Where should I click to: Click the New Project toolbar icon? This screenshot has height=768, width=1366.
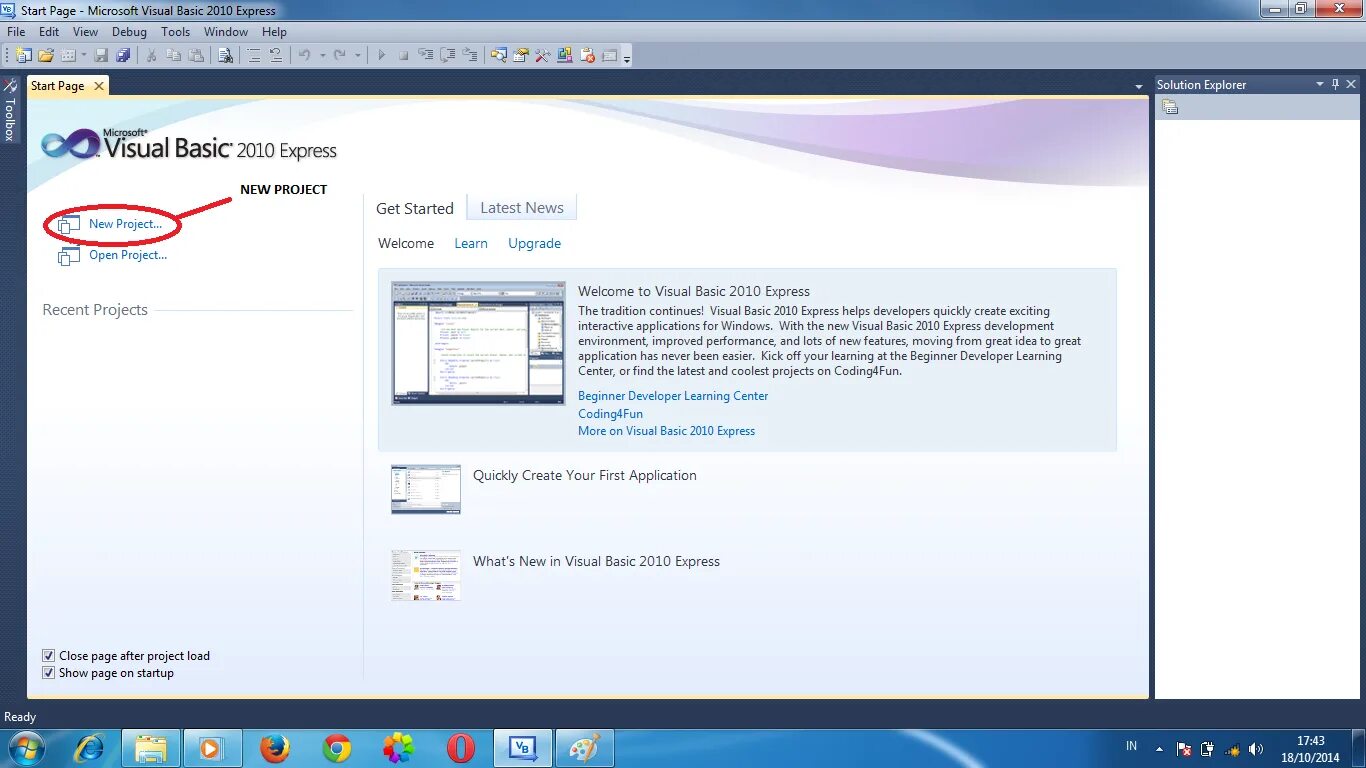(23, 55)
